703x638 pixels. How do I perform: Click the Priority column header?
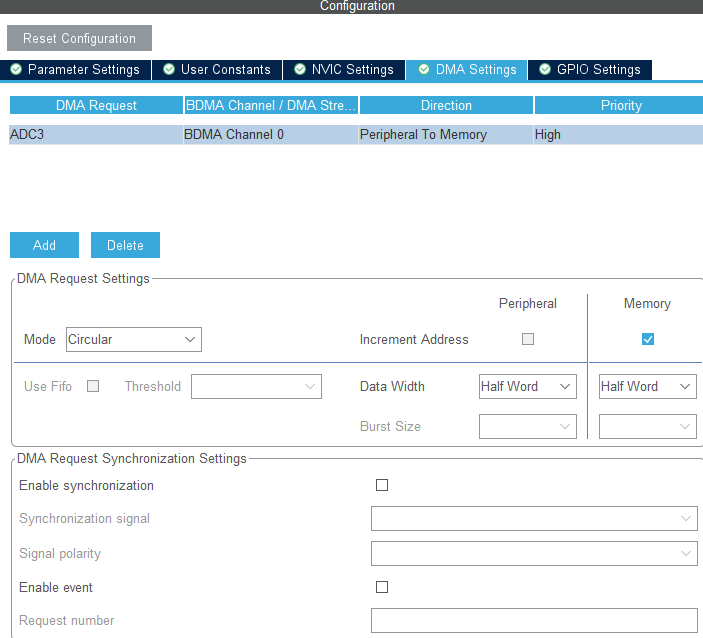coord(619,105)
